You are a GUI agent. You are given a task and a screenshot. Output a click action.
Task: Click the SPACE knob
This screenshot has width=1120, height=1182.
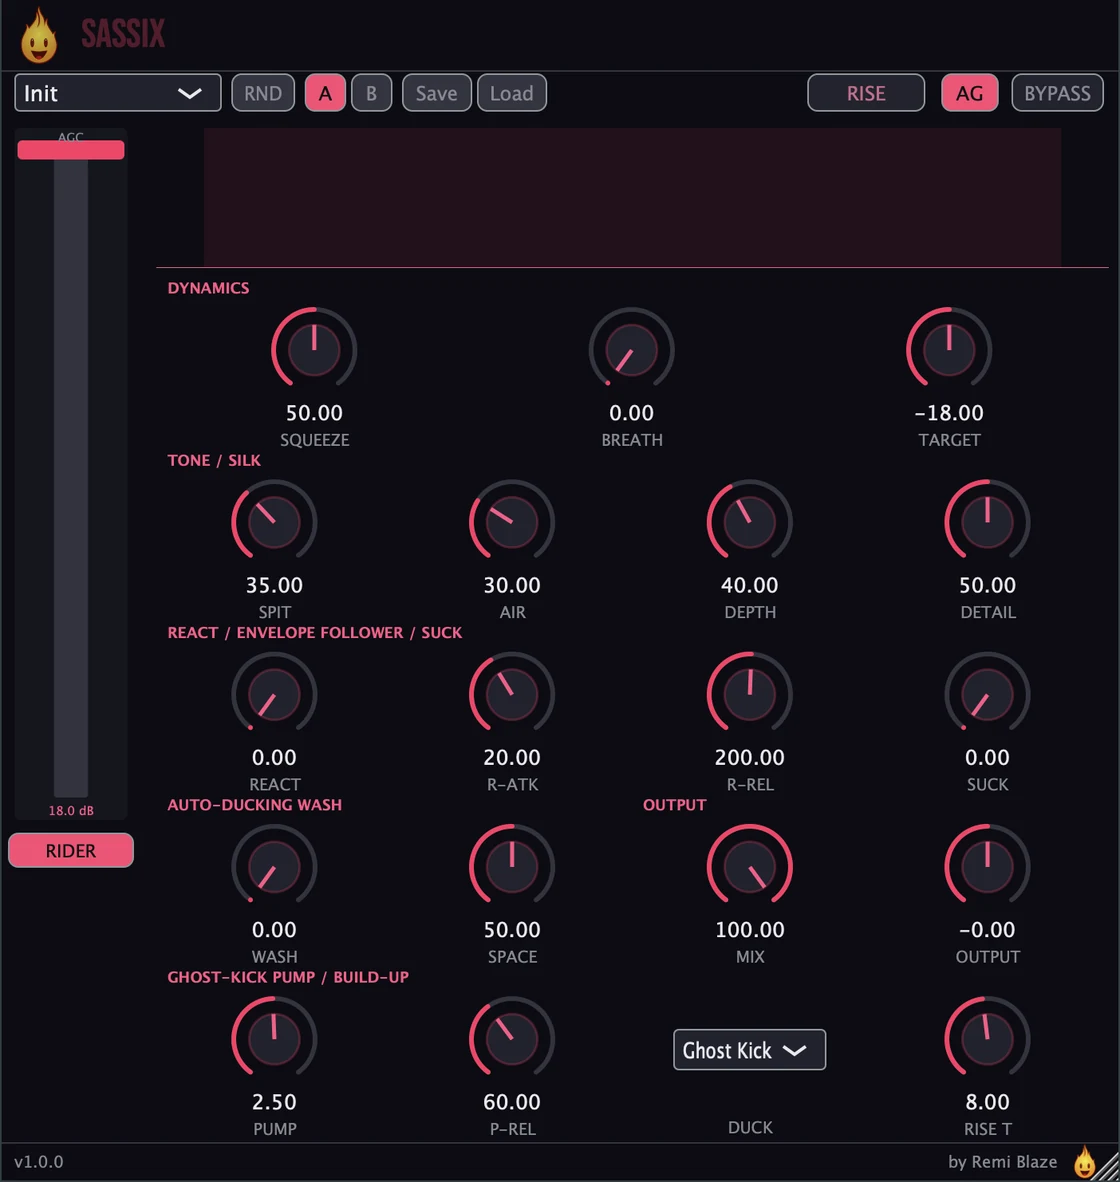coord(512,867)
